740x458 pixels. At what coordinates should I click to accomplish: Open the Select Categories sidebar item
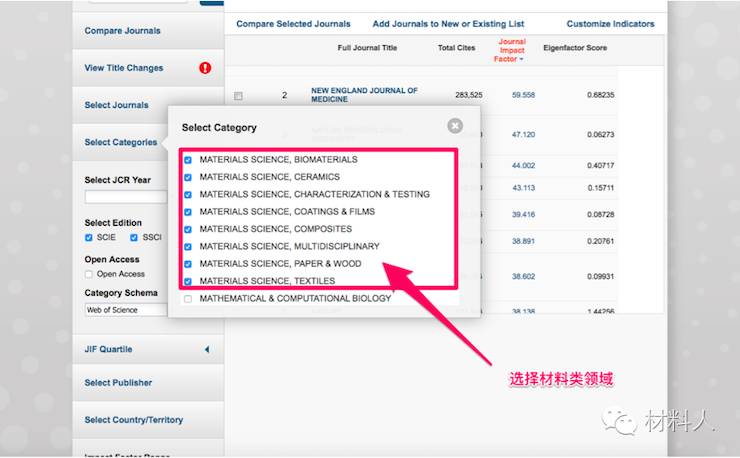tap(121, 142)
